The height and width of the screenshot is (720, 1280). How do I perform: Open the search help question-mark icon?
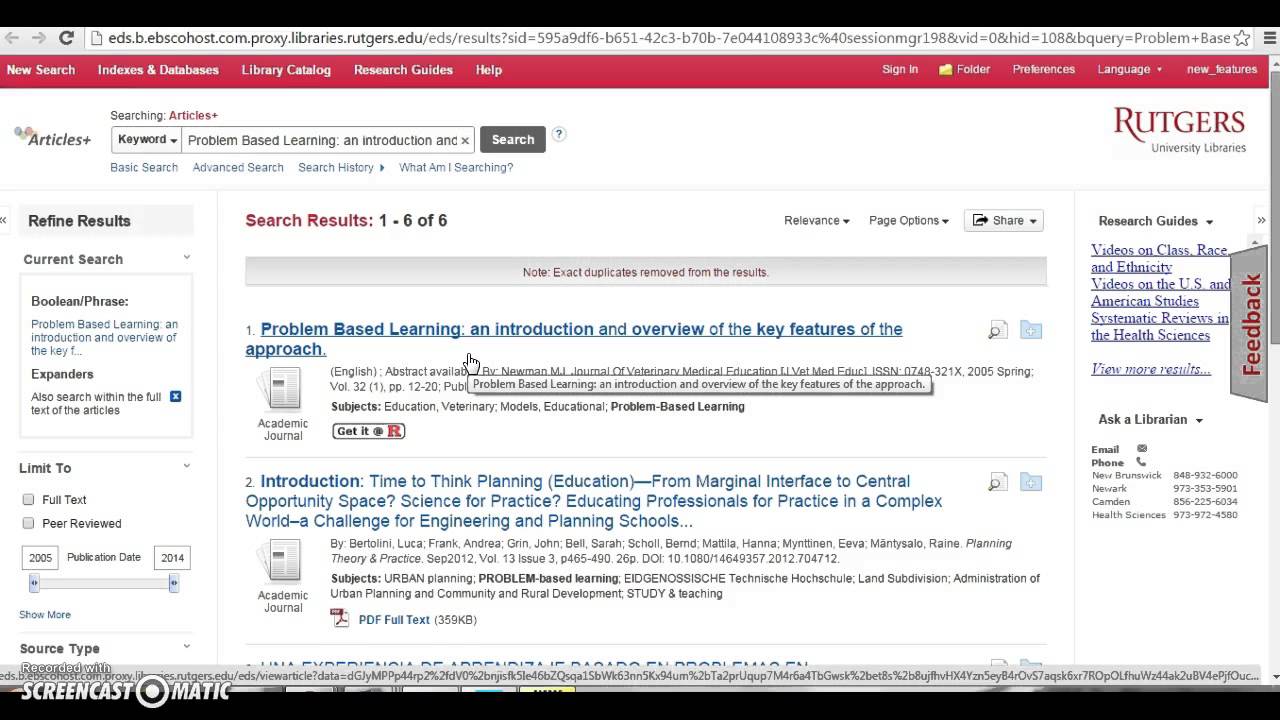click(x=559, y=134)
